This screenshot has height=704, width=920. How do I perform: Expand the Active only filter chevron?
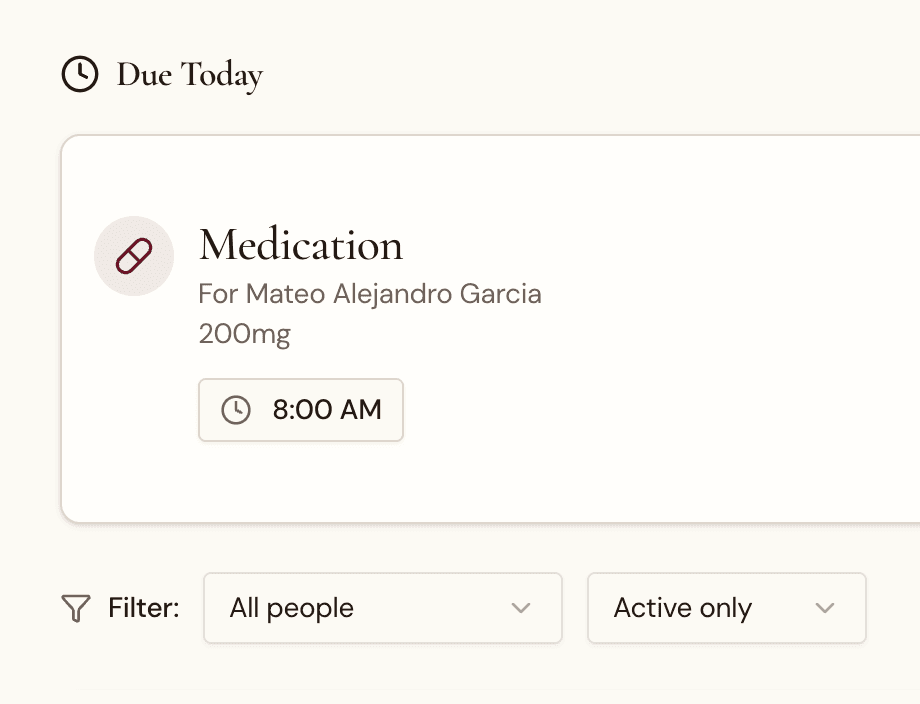point(825,608)
